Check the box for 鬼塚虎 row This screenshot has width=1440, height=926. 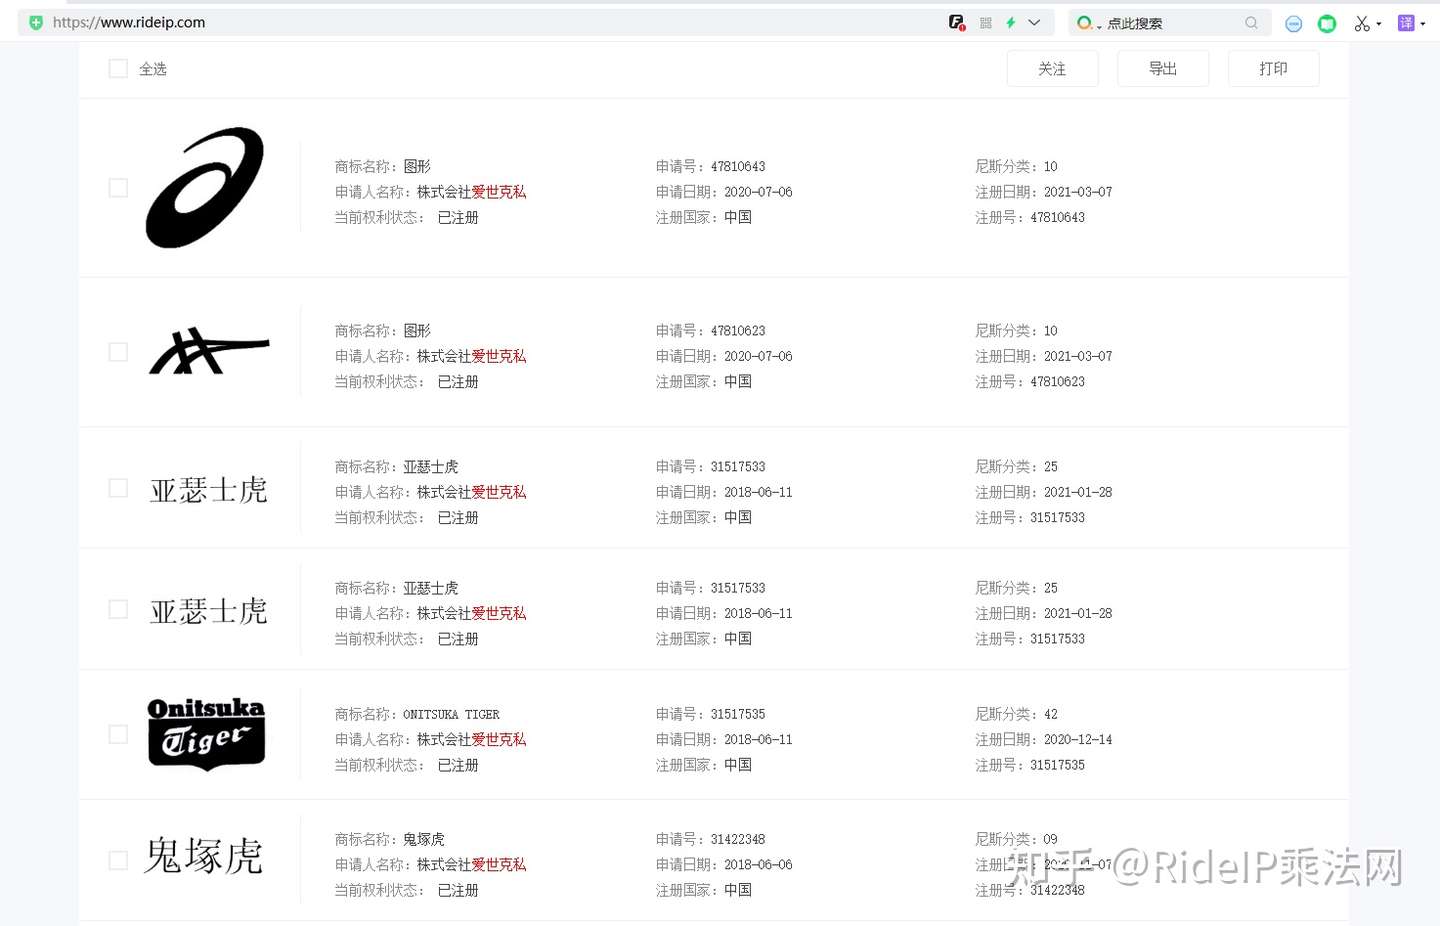pos(118,860)
